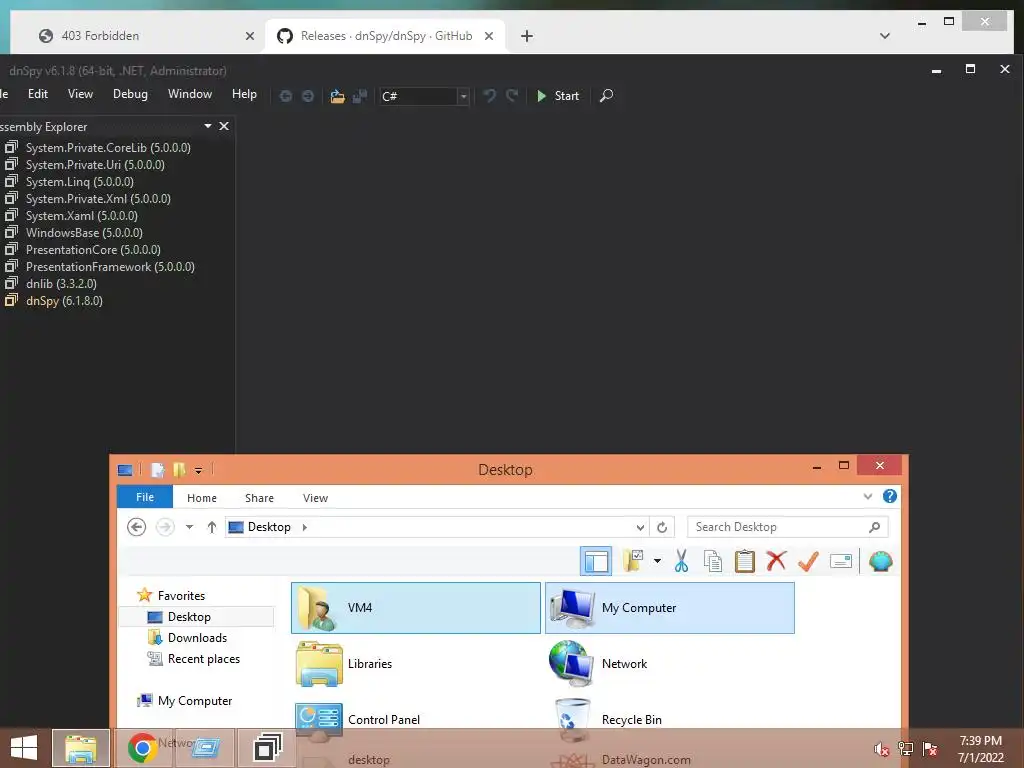The width and height of the screenshot is (1024, 768).
Task: Expand the Explorer ribbon chevron
Action: coord(868,496)
